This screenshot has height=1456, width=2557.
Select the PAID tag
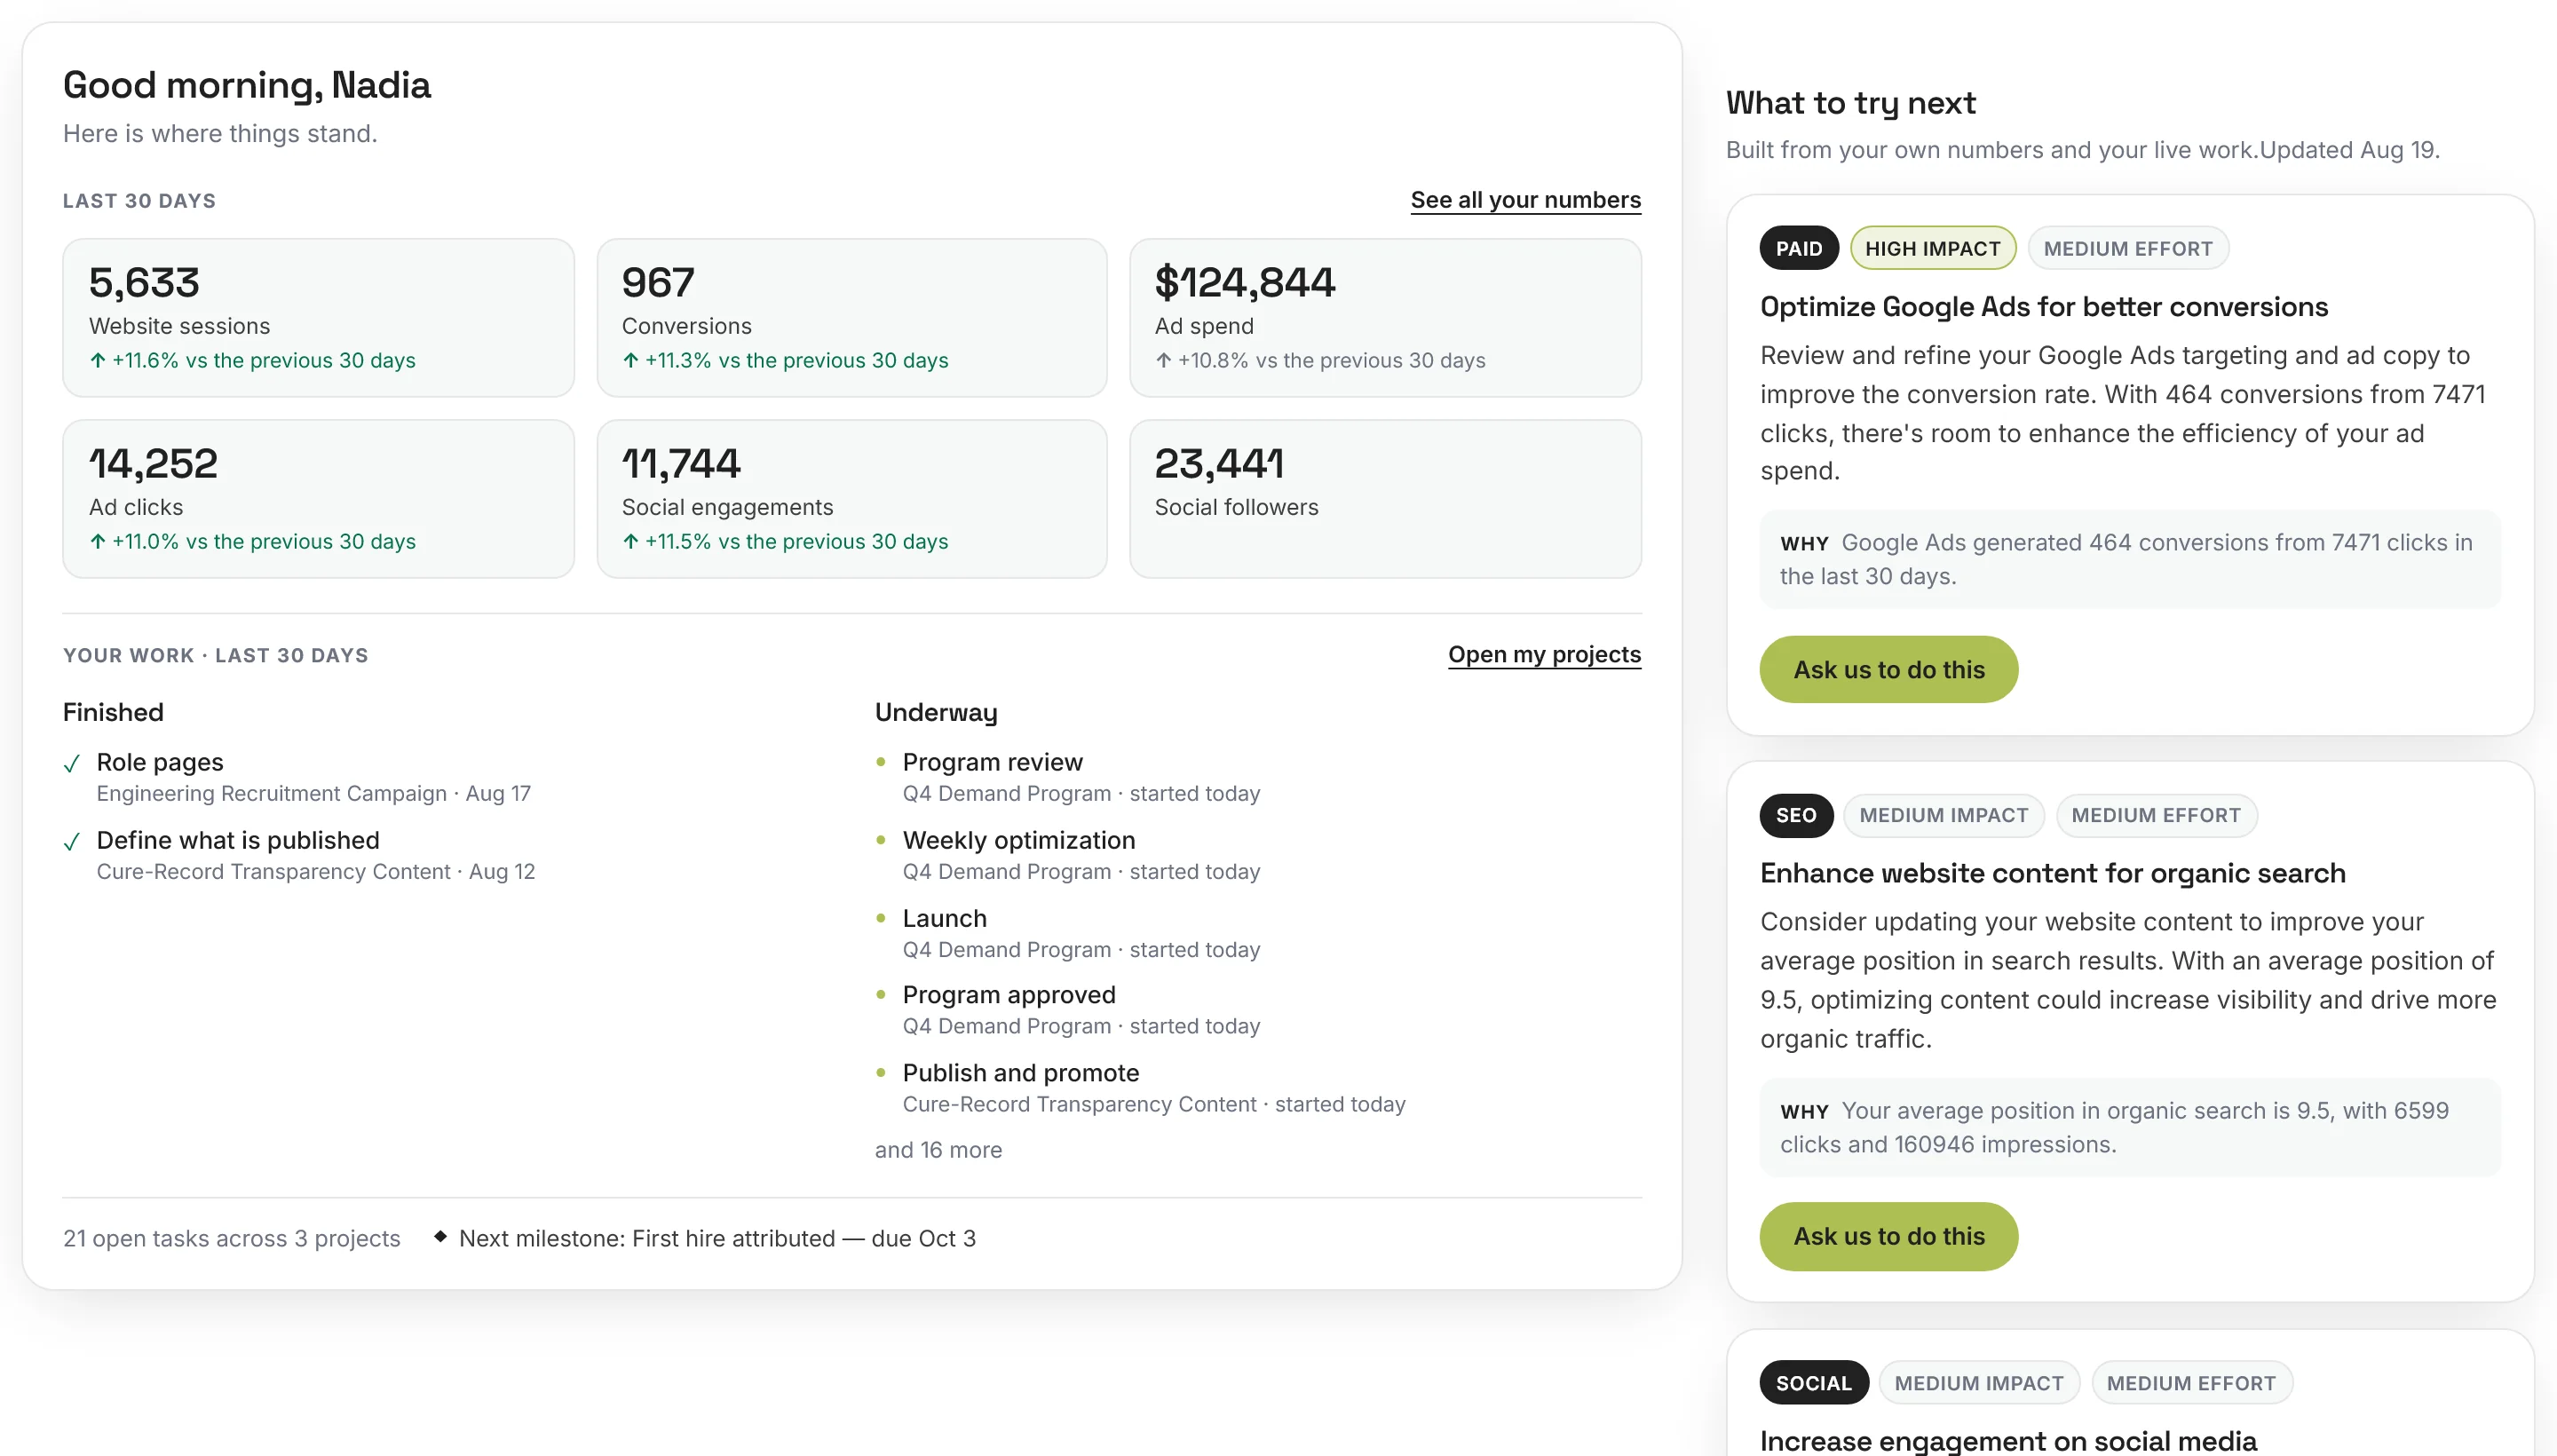click(x=1798, y=248)
